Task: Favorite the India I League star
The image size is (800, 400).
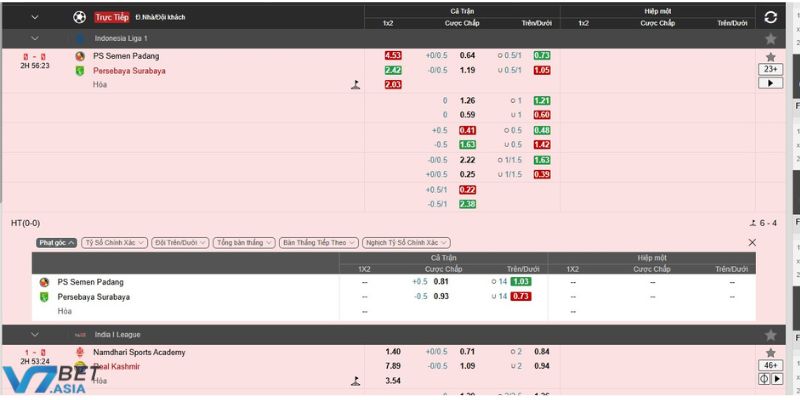Action: click(x=770, y=335)
